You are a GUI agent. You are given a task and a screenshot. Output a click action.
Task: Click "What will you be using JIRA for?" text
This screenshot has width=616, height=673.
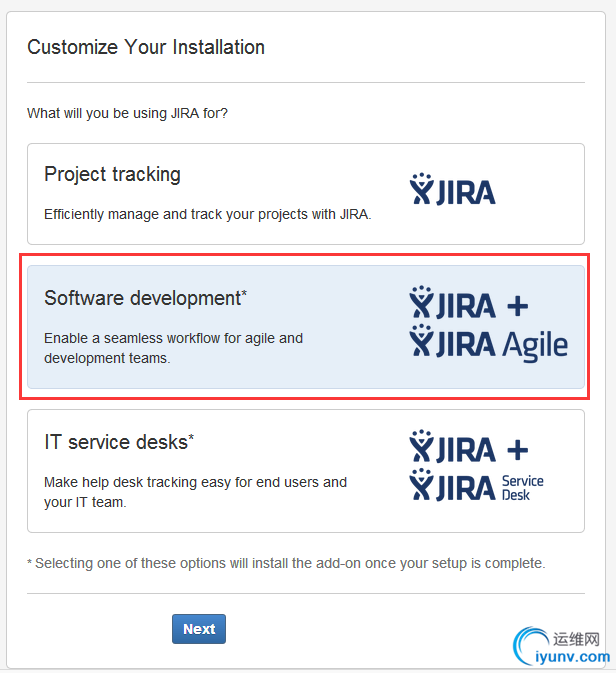click(x=127, y=113)
